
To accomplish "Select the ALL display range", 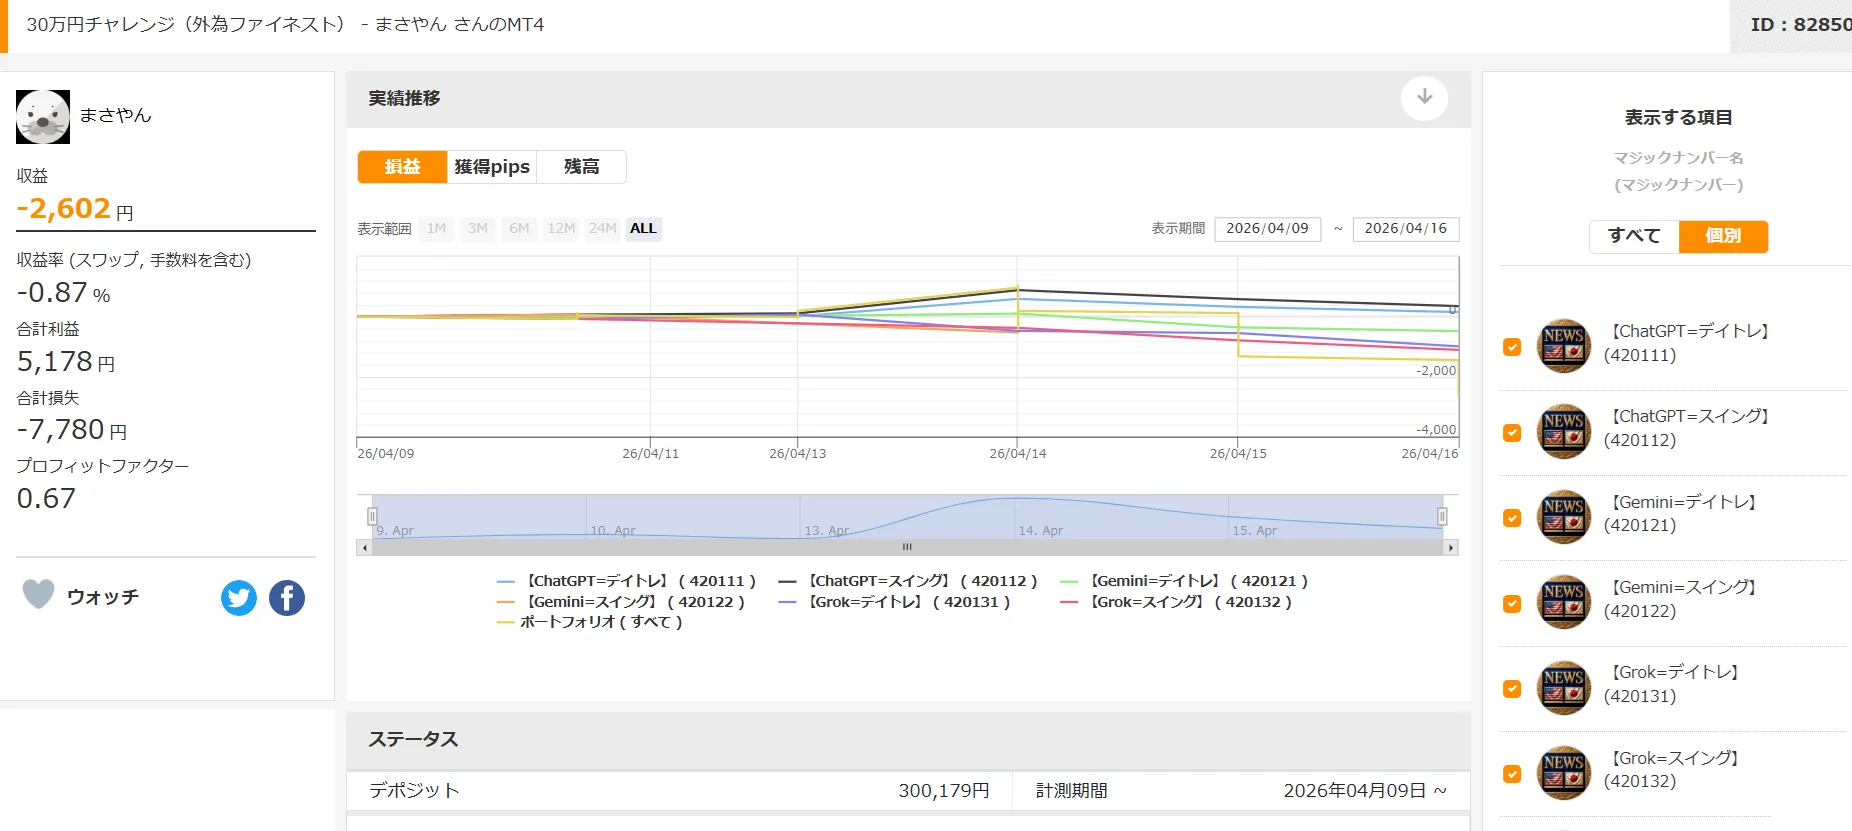I will (x=643, y=229).
